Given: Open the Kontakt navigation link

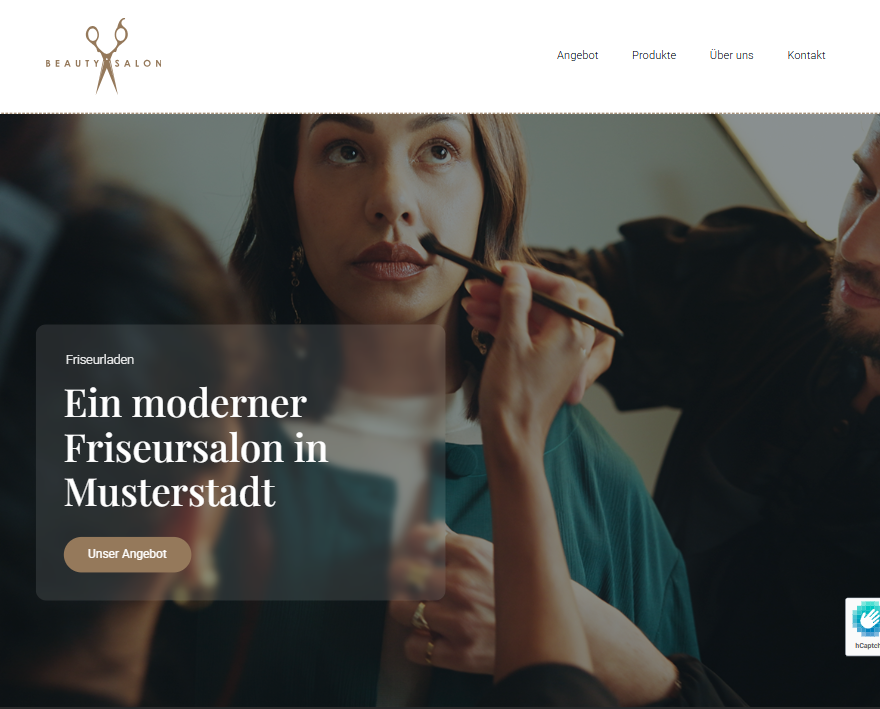Looking at the screenshot, I should point(806,55).
